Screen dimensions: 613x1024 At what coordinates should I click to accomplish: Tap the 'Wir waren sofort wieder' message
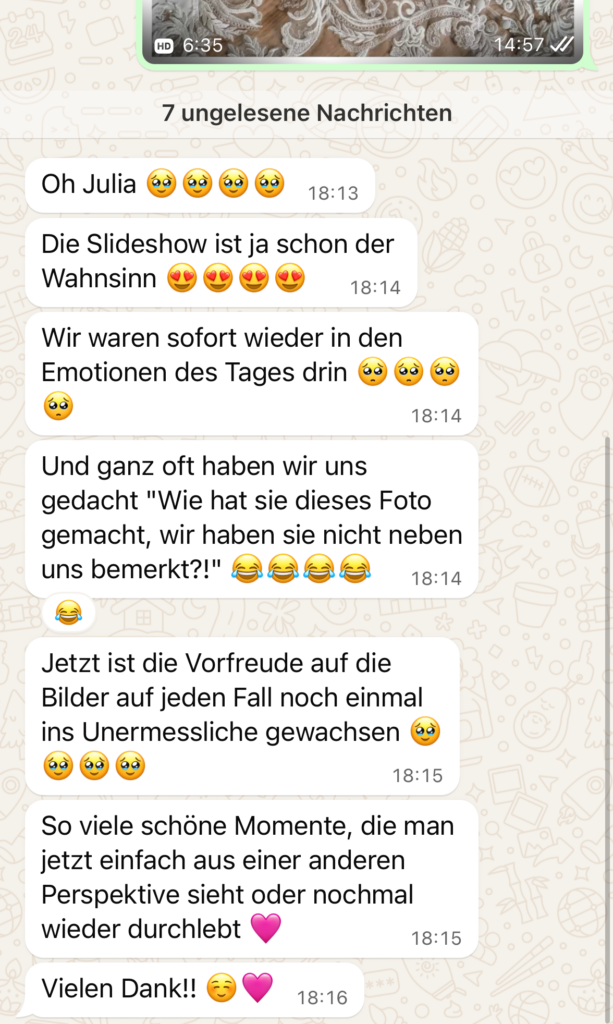(x=251, y=374)
